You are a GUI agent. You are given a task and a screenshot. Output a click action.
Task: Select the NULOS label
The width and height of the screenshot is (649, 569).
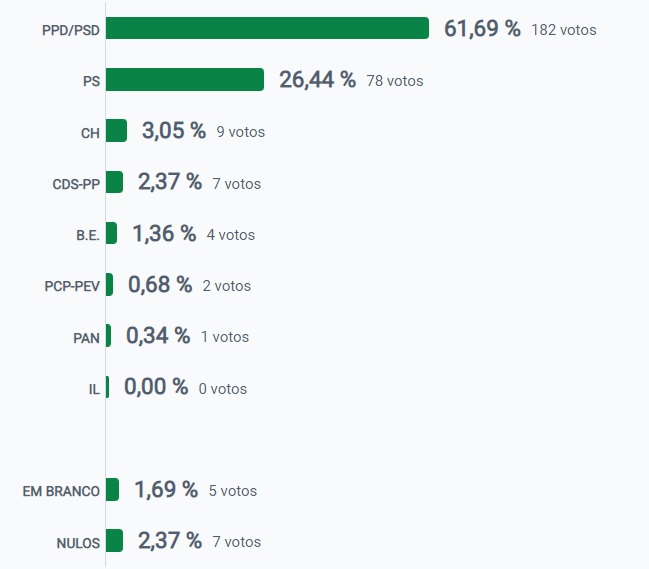click(x=78, y=543)
